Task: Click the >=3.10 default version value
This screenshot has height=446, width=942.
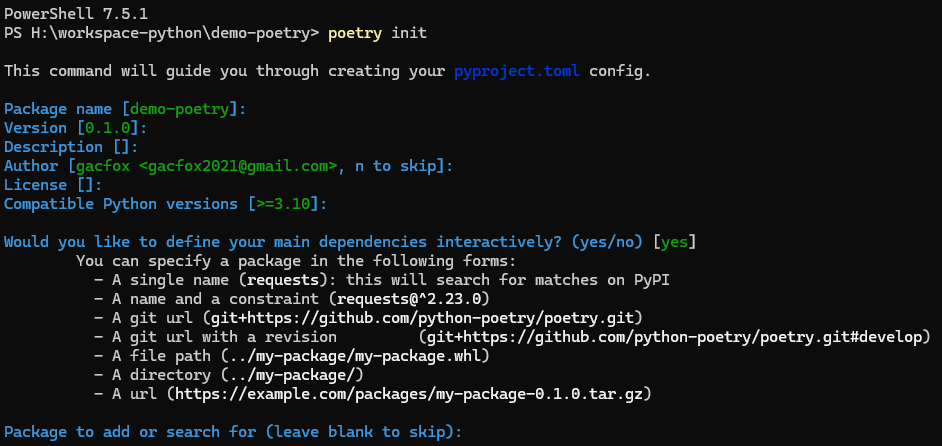Action: click(x=283, y=204)
